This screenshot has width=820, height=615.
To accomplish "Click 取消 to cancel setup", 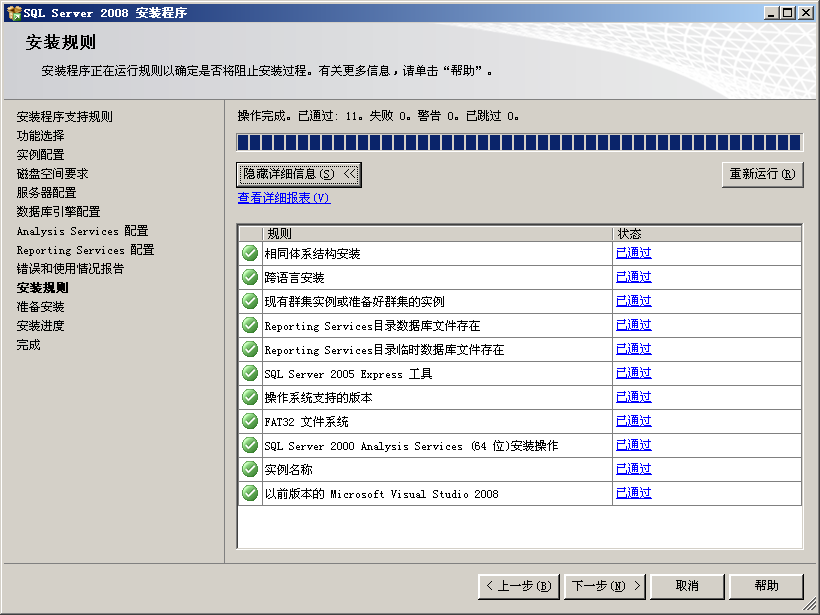I will point(687,586).
